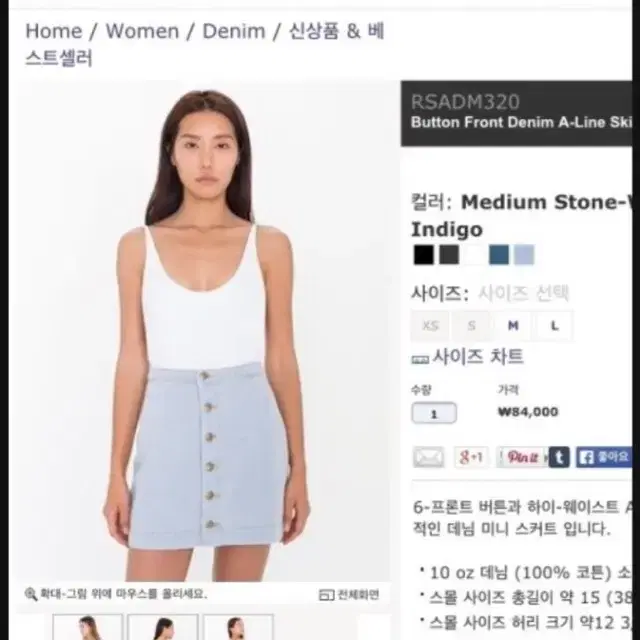Click the magnifier zoom icon under the photo
The image size is (640, 640).
31,594
